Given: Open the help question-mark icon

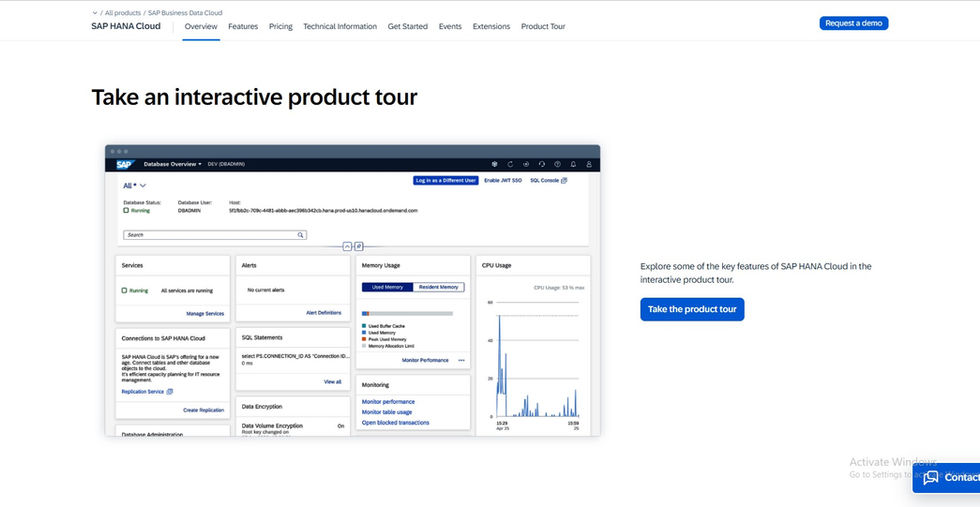Looking at the screenshot, I should [558, 164].
